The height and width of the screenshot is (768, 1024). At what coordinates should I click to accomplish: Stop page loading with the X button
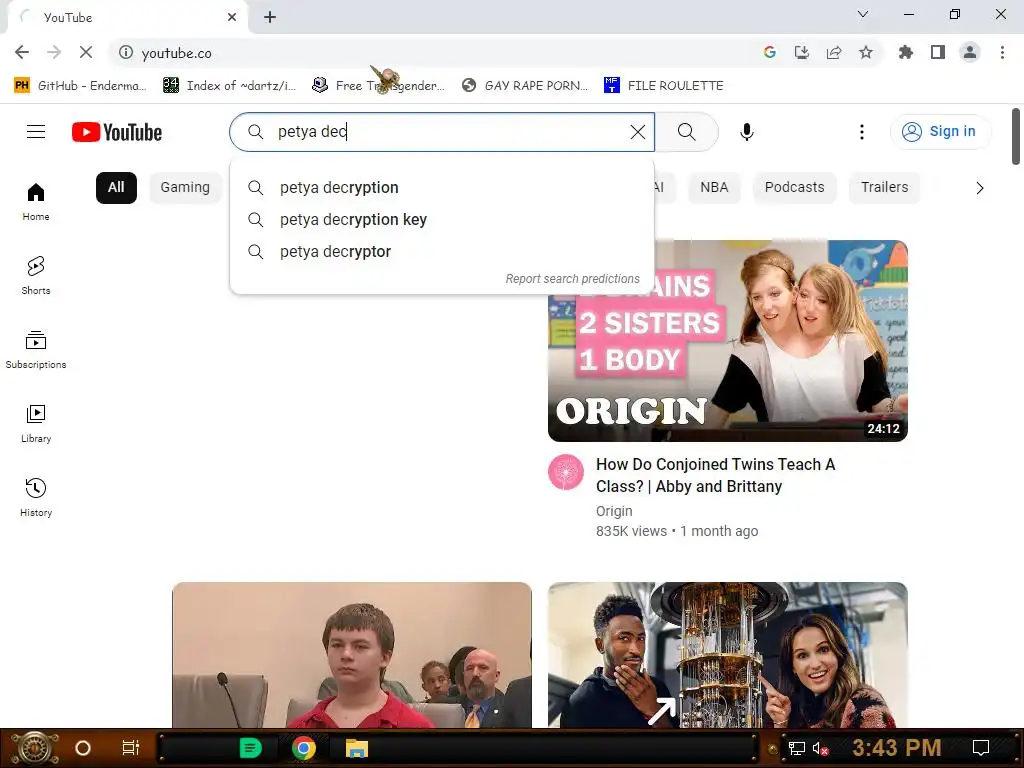coord(86,52)
